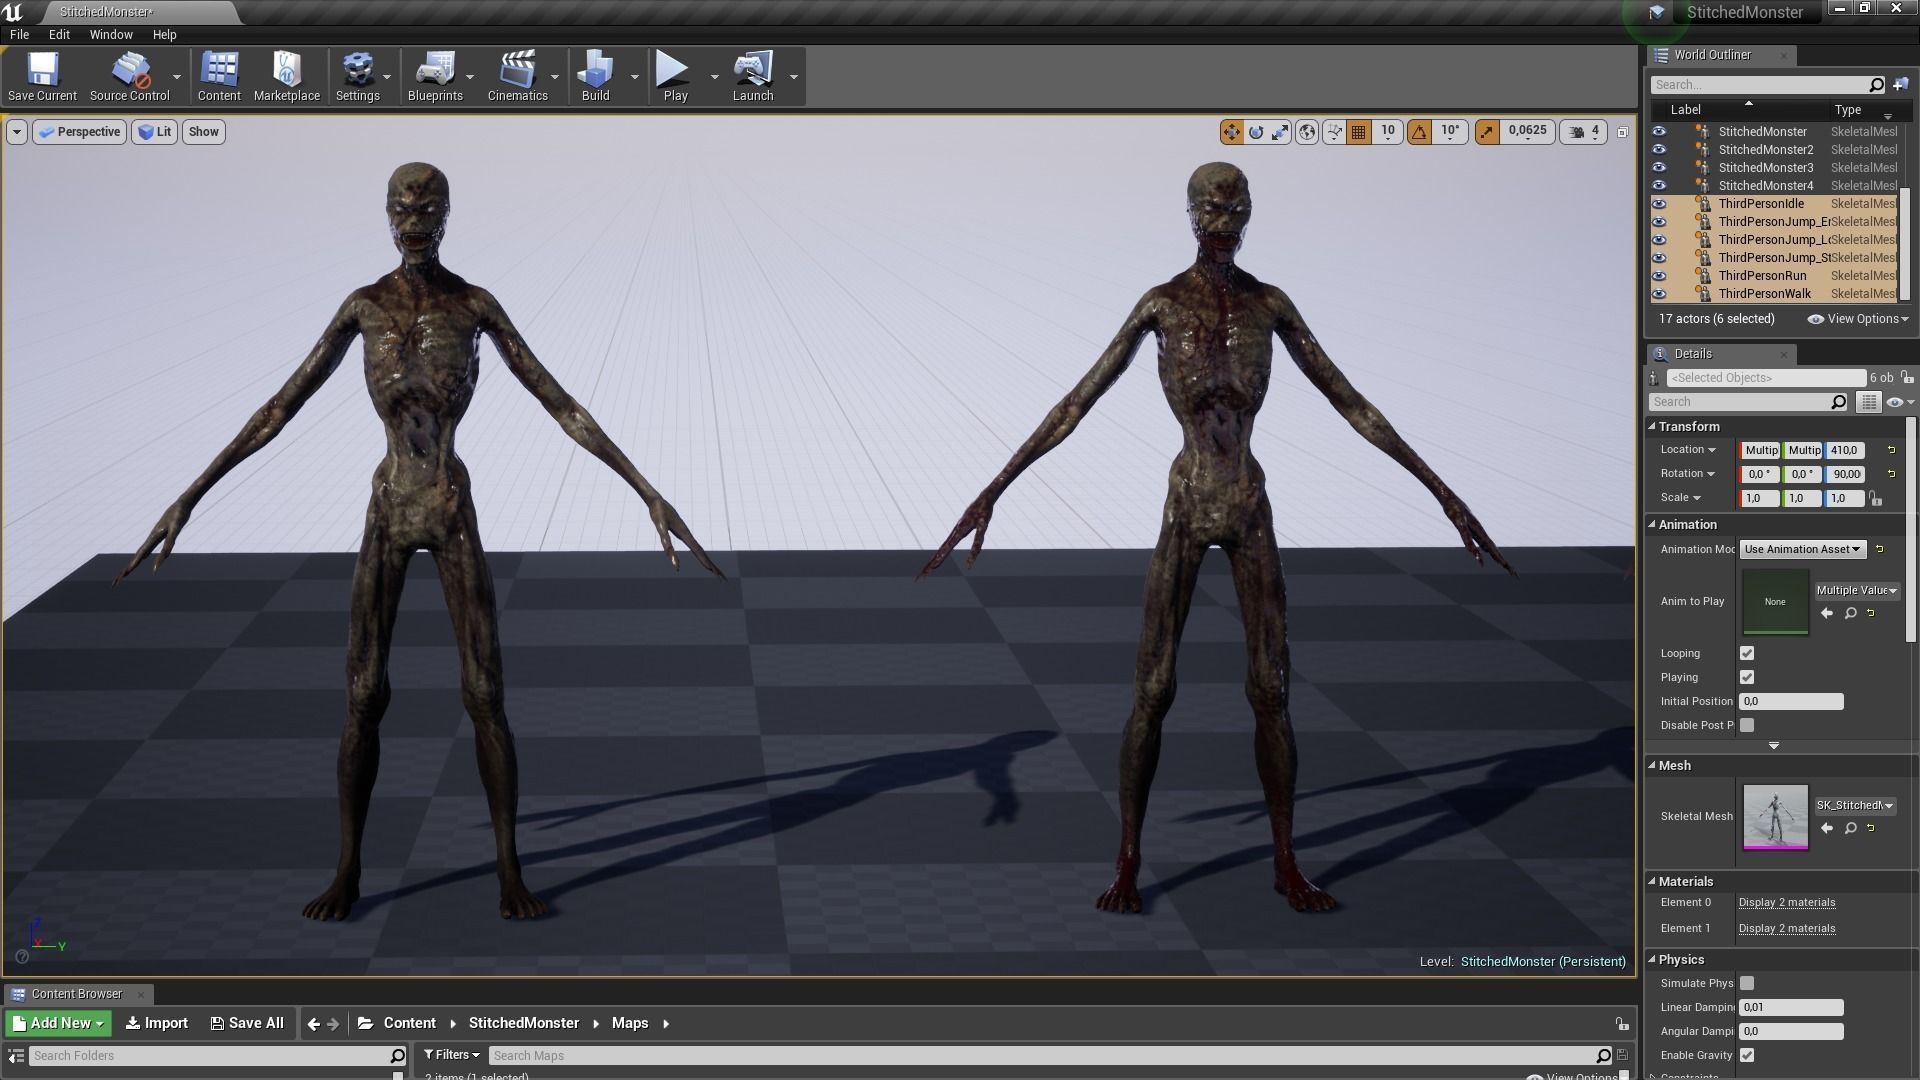Toggle Details property matrix grid icon
This screenshot has width=1920, height=1080.
tap(1867, 402)
